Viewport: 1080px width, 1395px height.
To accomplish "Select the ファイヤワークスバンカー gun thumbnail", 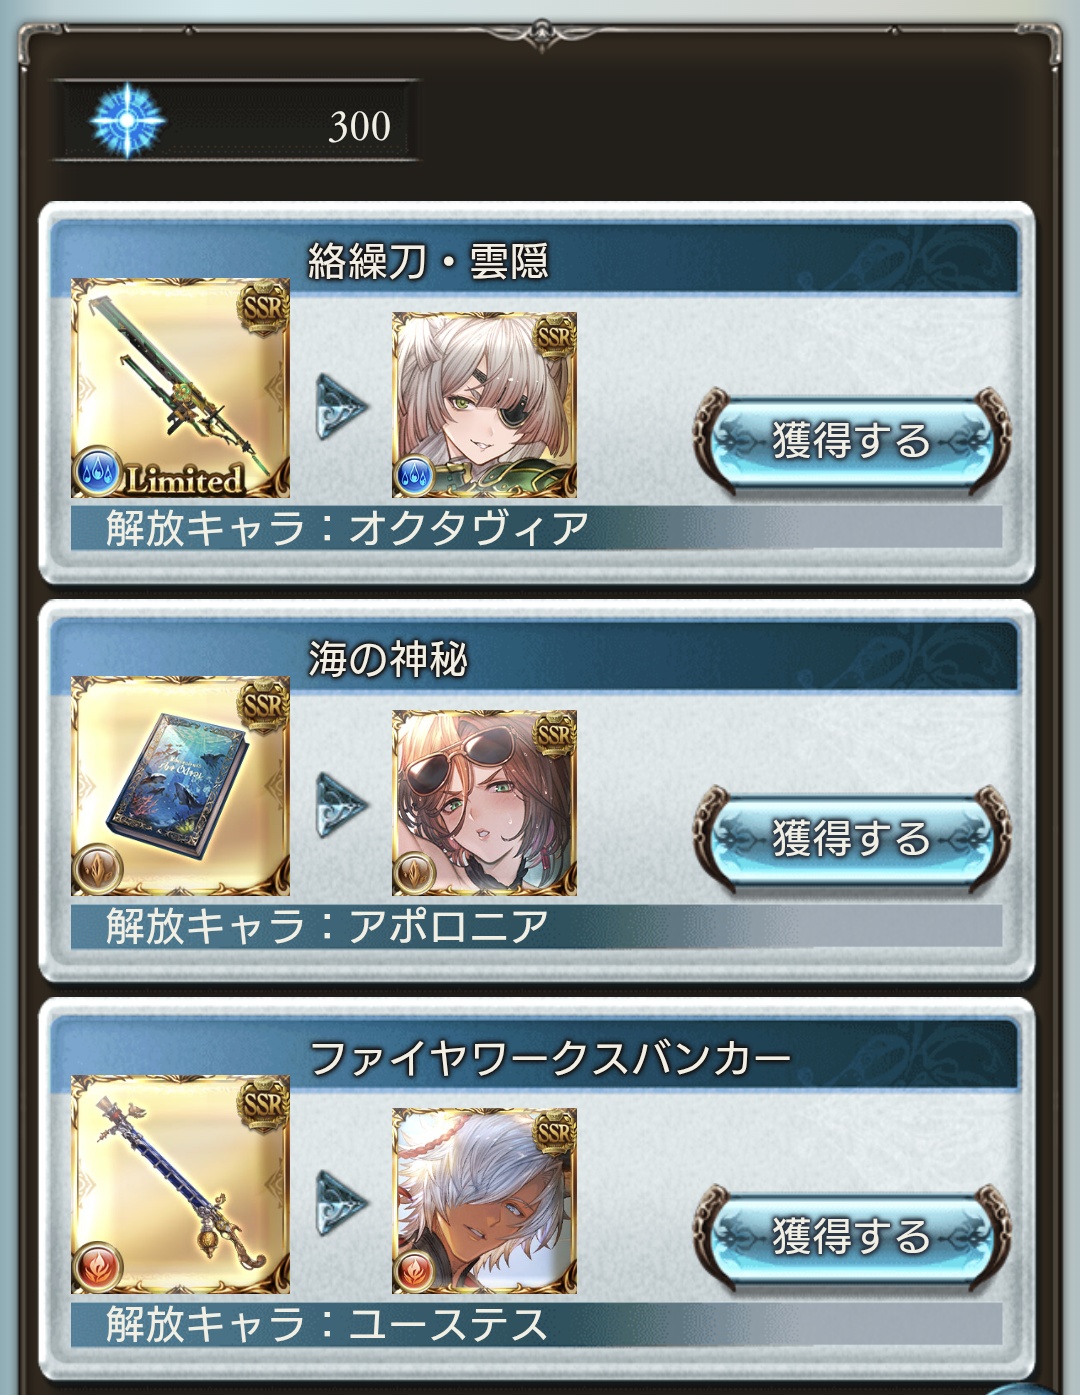I will click(181, 1184).
